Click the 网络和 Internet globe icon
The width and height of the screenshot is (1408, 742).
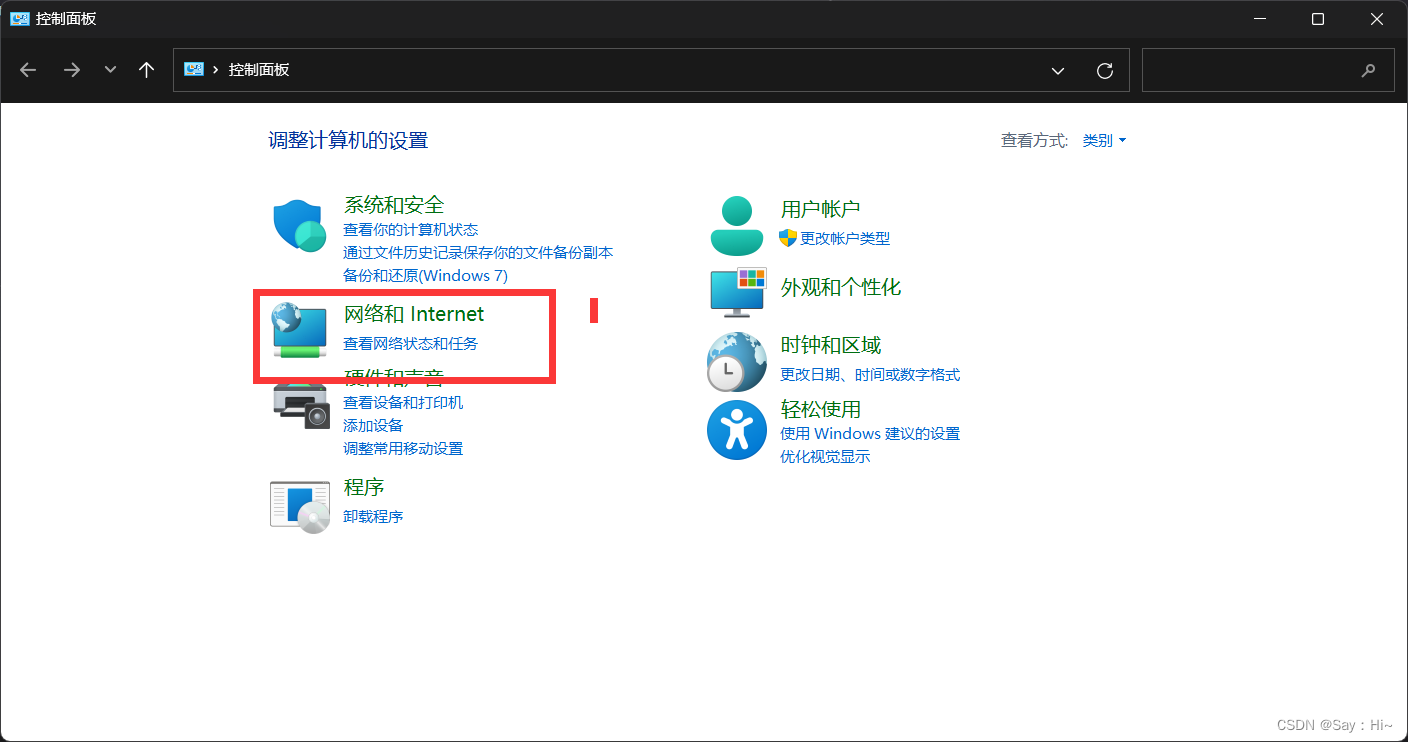[x=298, y=331]
